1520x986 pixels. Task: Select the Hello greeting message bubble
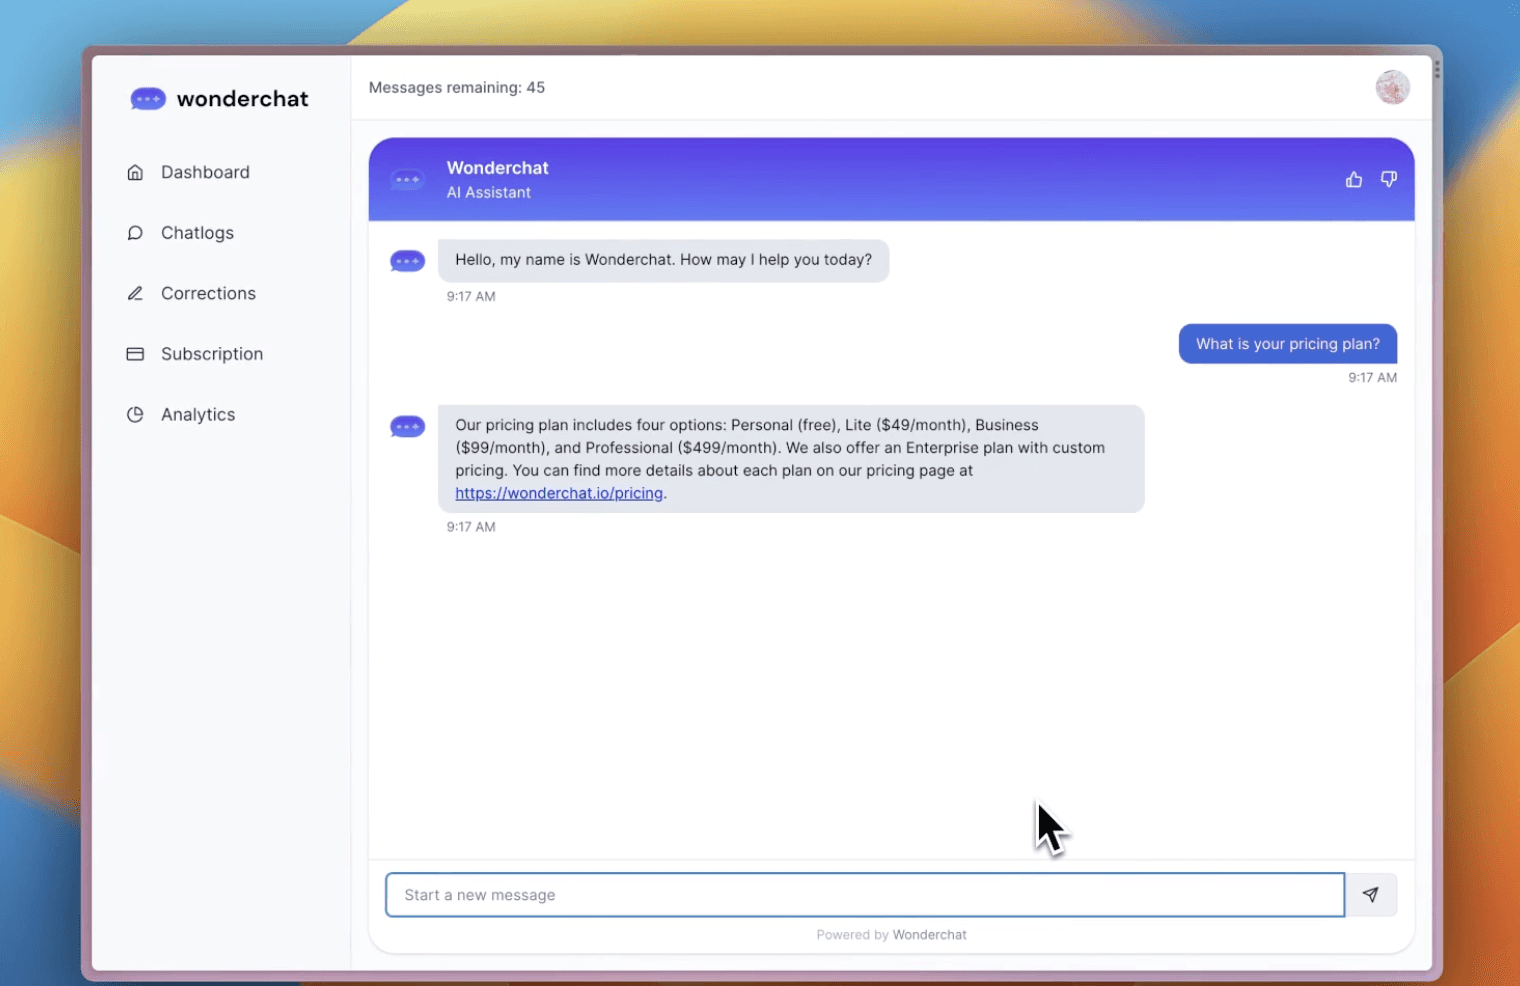pos(663,260)
